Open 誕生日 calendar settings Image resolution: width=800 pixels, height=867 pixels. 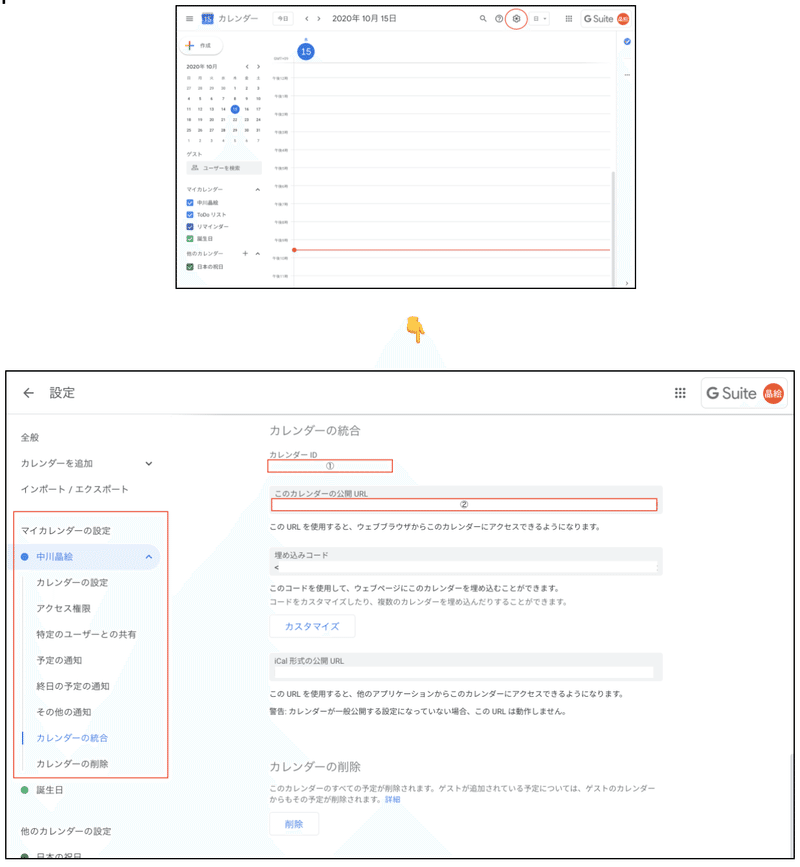tap(50, 791)
